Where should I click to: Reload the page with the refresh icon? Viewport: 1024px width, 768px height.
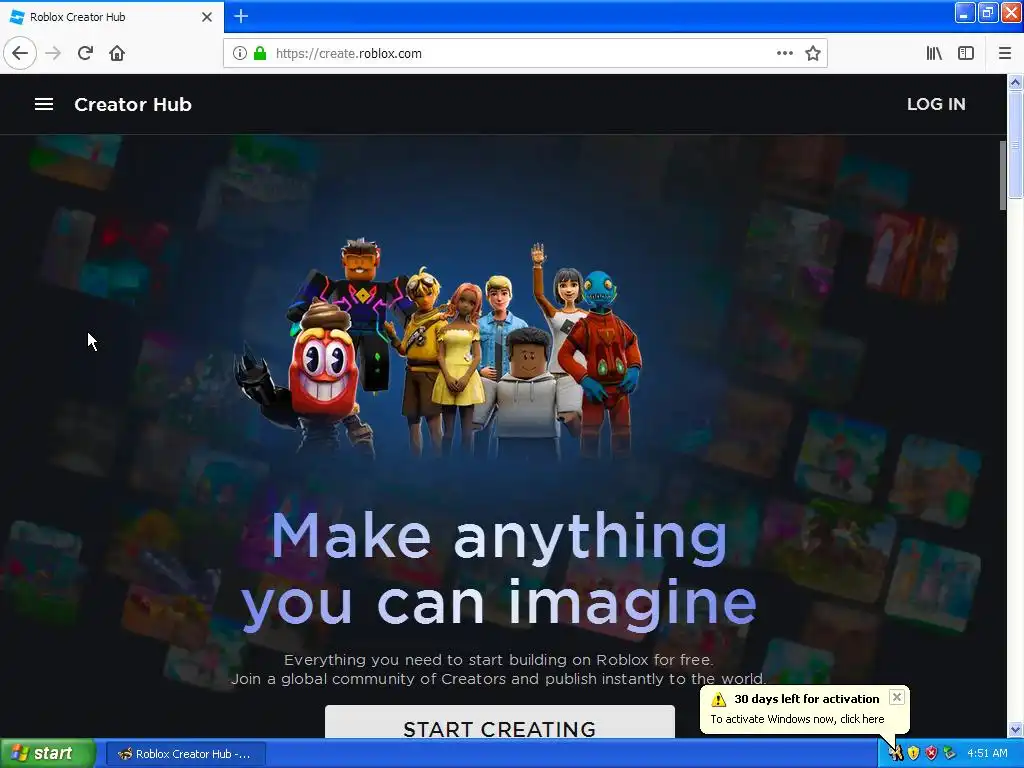(x=85, y=54)
